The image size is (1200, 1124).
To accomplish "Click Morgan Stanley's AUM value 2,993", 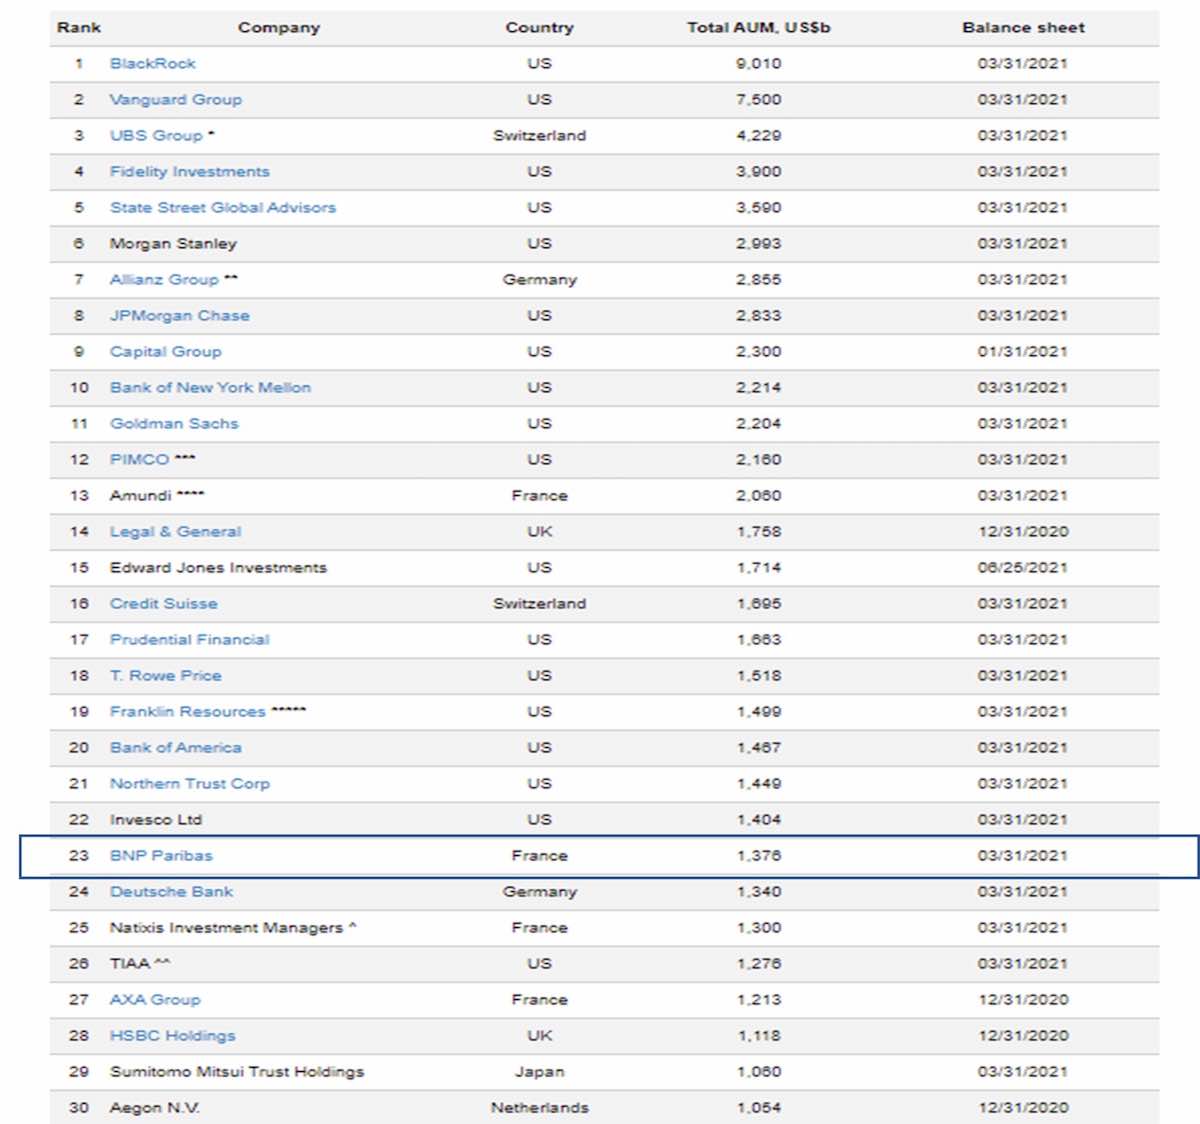I will 759,243.
